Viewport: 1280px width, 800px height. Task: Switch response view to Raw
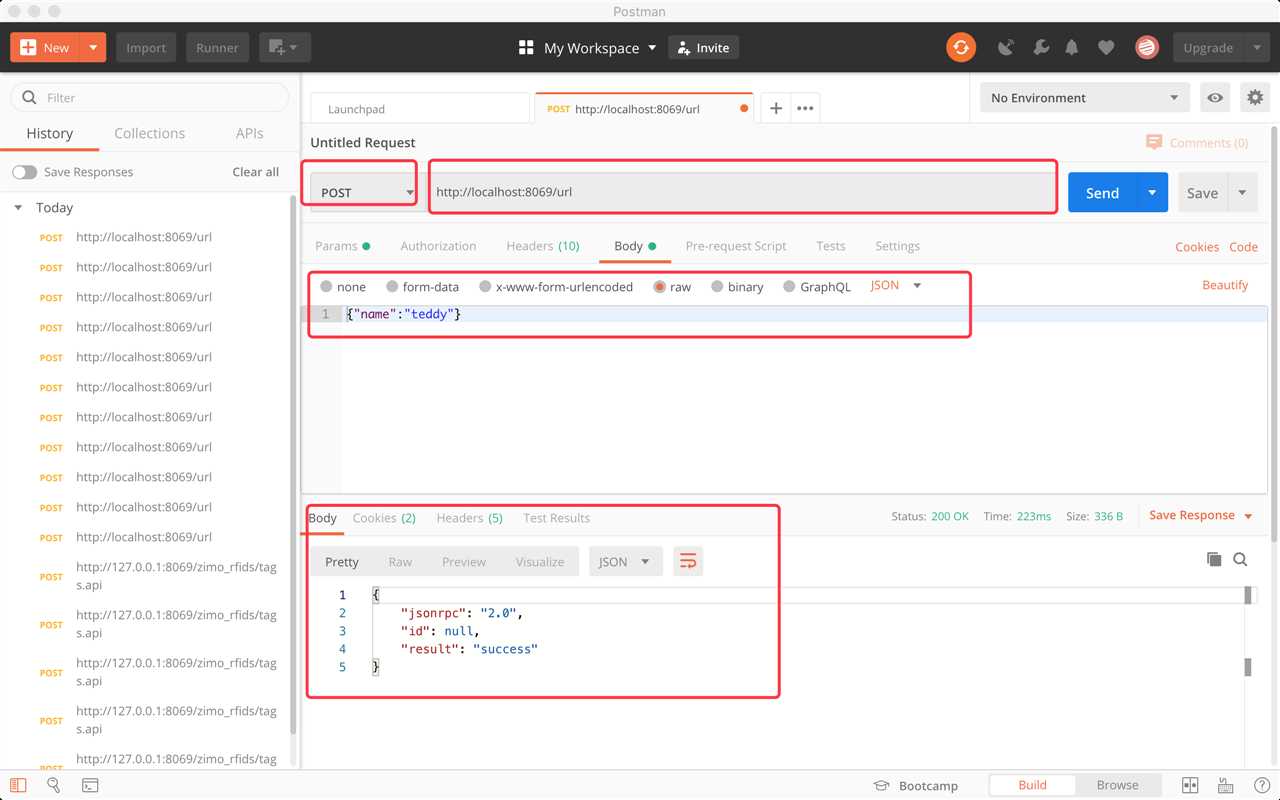coord(400,562)
